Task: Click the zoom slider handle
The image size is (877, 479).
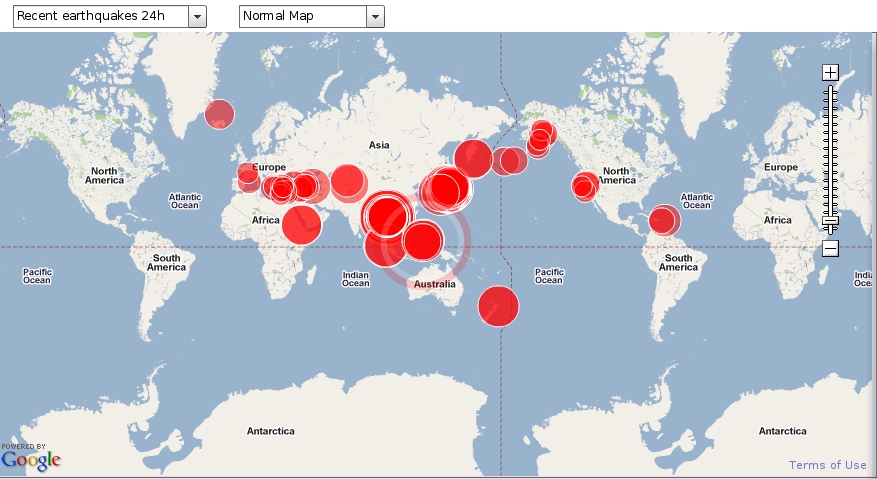Action: click(829, 222)
